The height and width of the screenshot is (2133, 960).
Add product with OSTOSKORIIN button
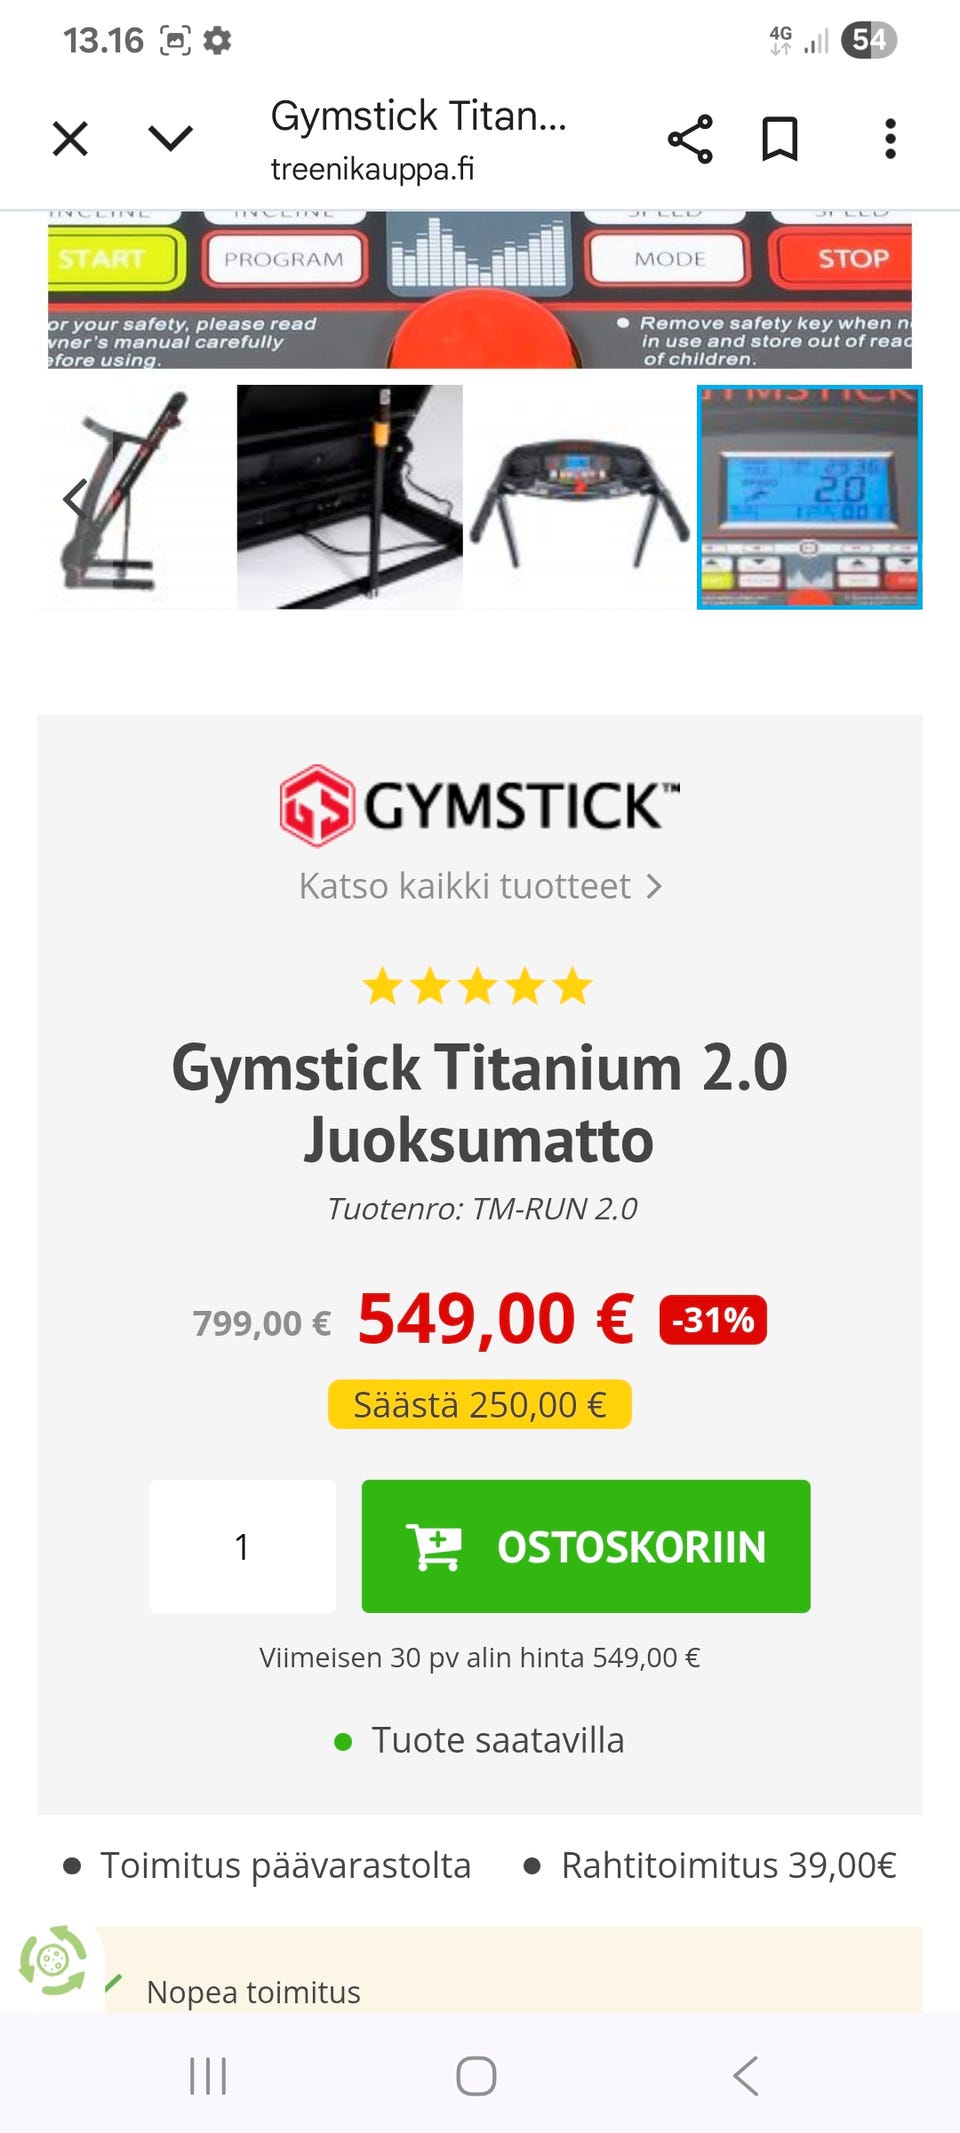click(586, 1546)
